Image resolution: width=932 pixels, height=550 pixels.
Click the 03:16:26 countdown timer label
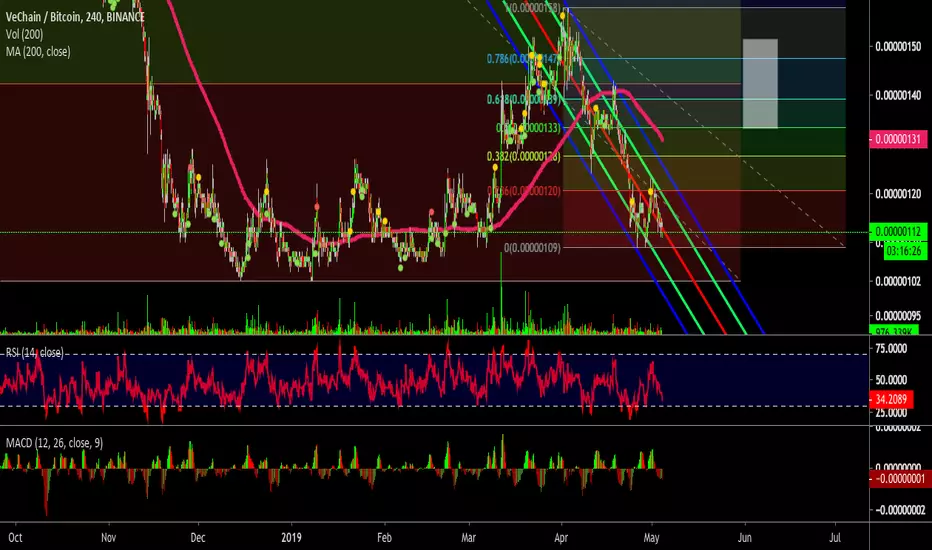coord(905,251)
